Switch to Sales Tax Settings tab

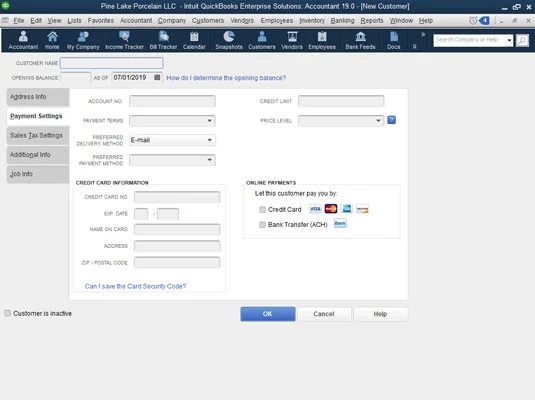[x=38, y=135]
